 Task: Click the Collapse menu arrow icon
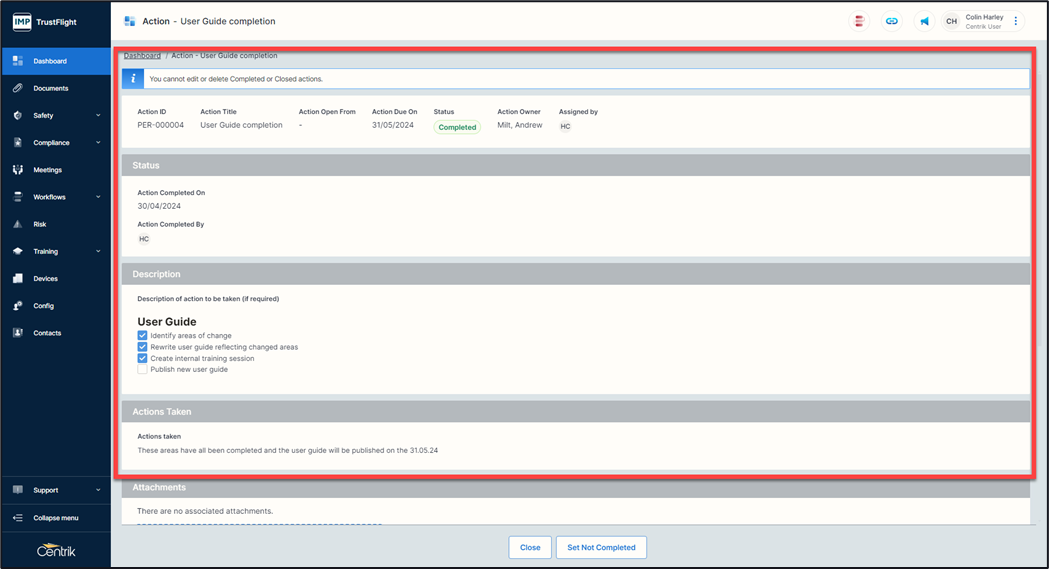click(18, 518)
